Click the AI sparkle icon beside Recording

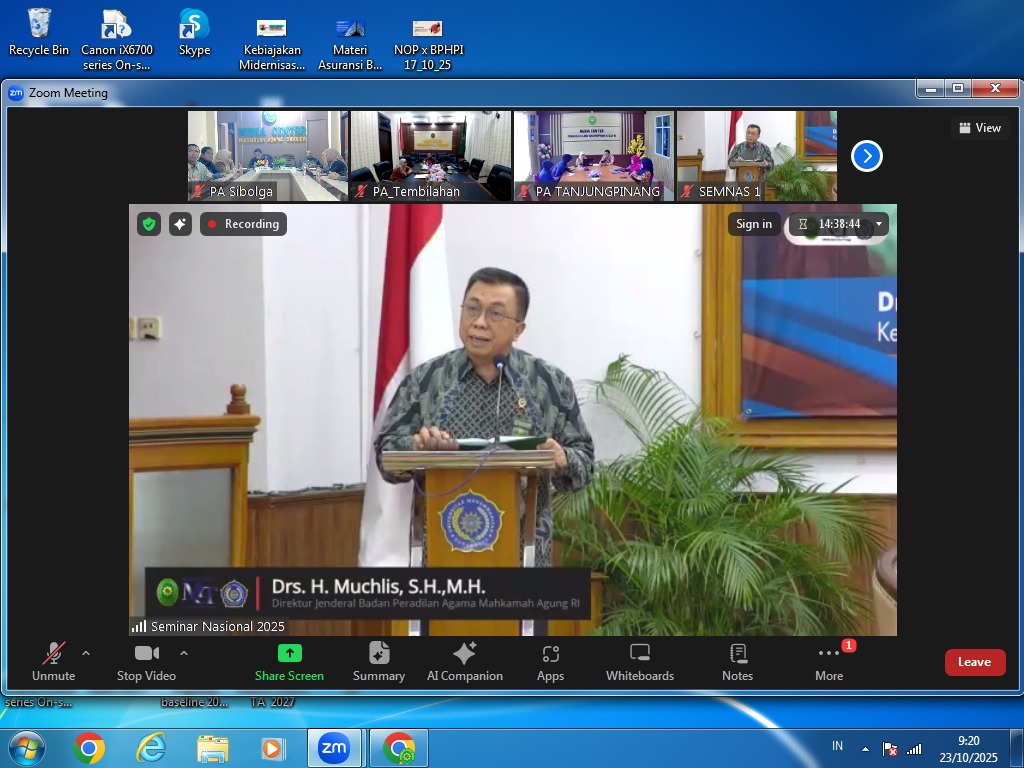pos(180,224)
